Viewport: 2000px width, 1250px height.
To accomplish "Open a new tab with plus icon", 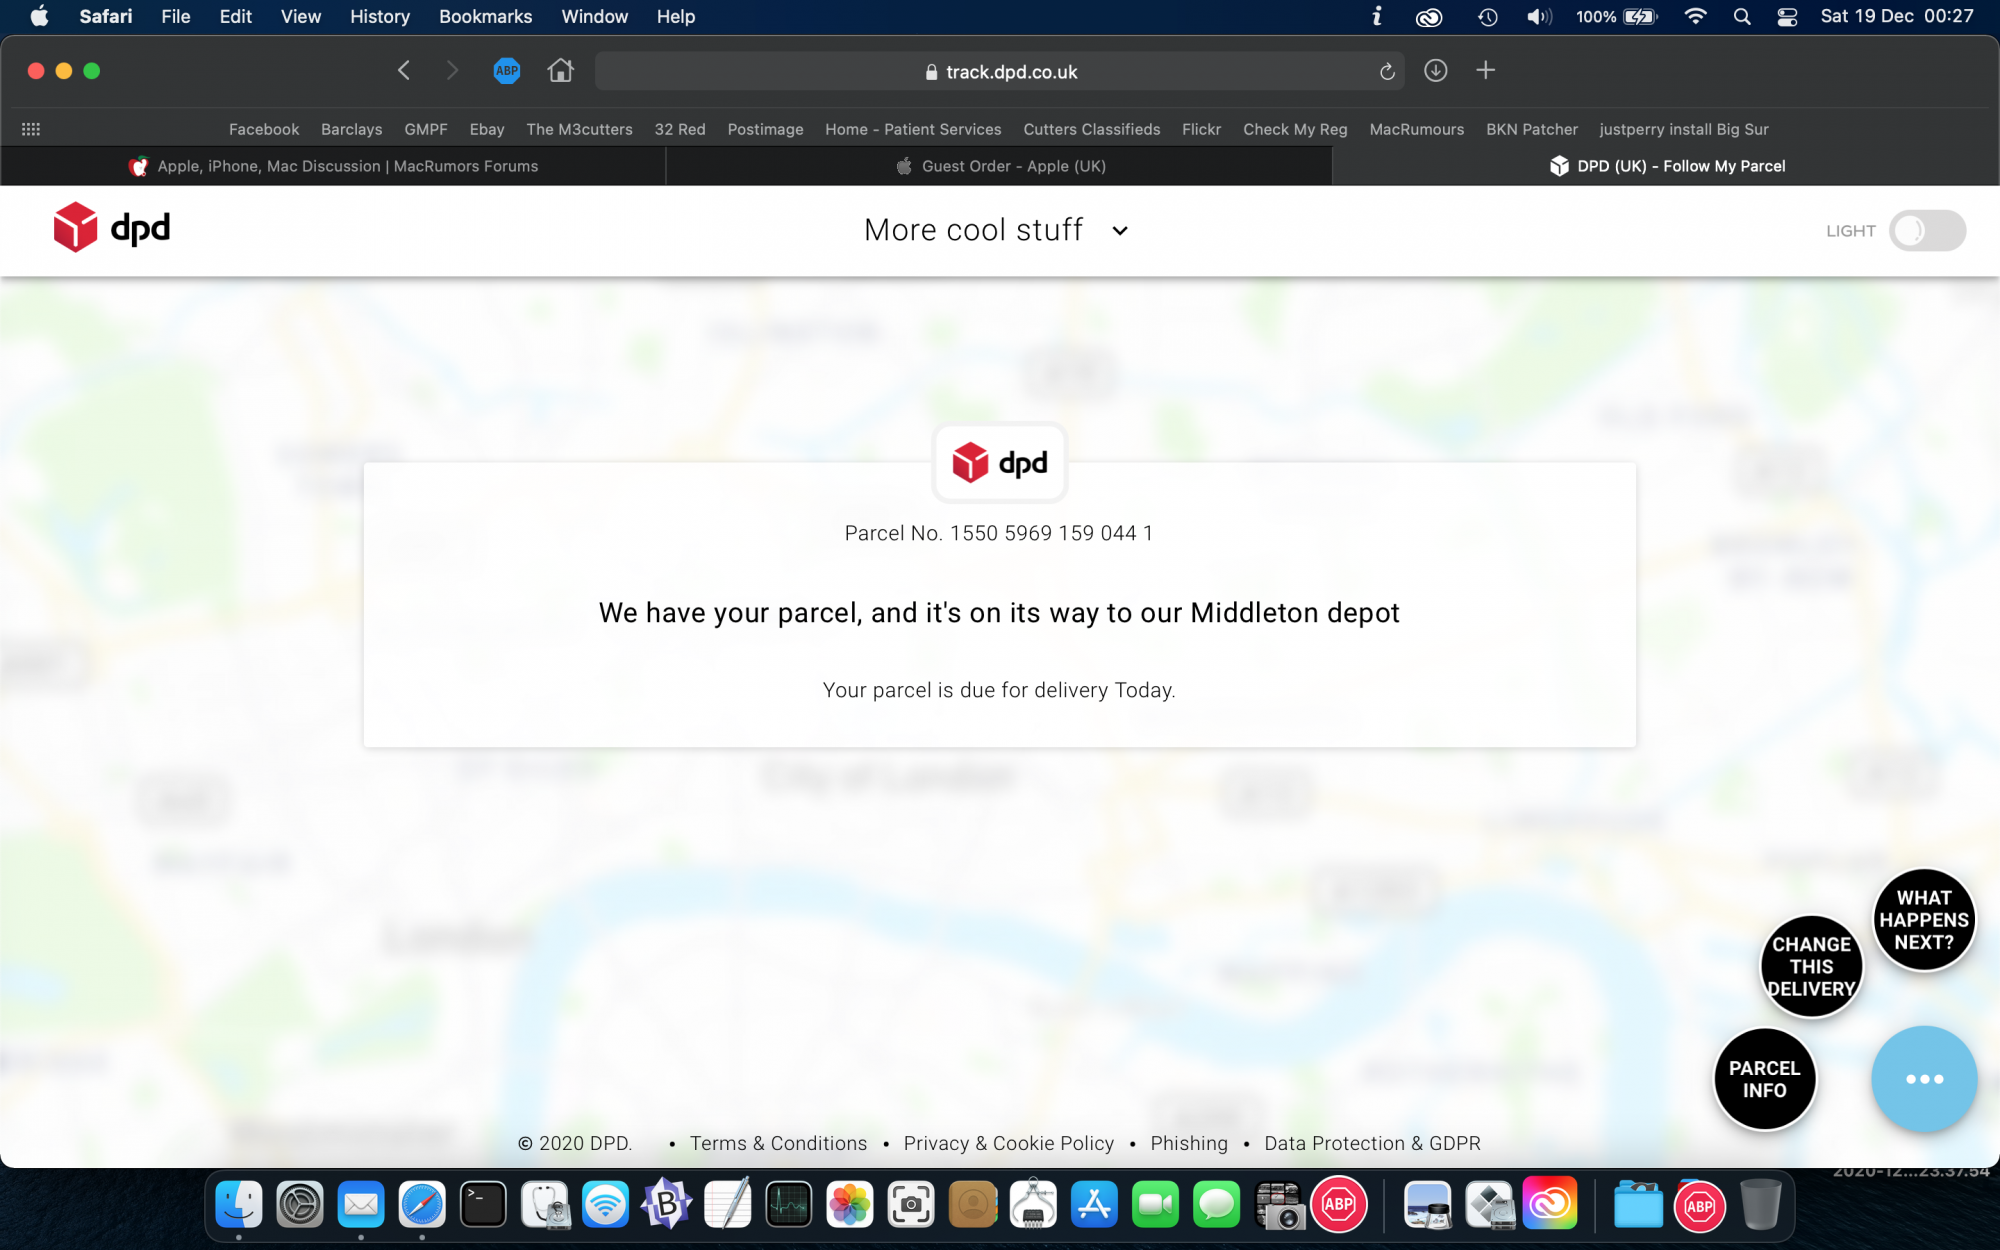I will tap(1485, 71).
